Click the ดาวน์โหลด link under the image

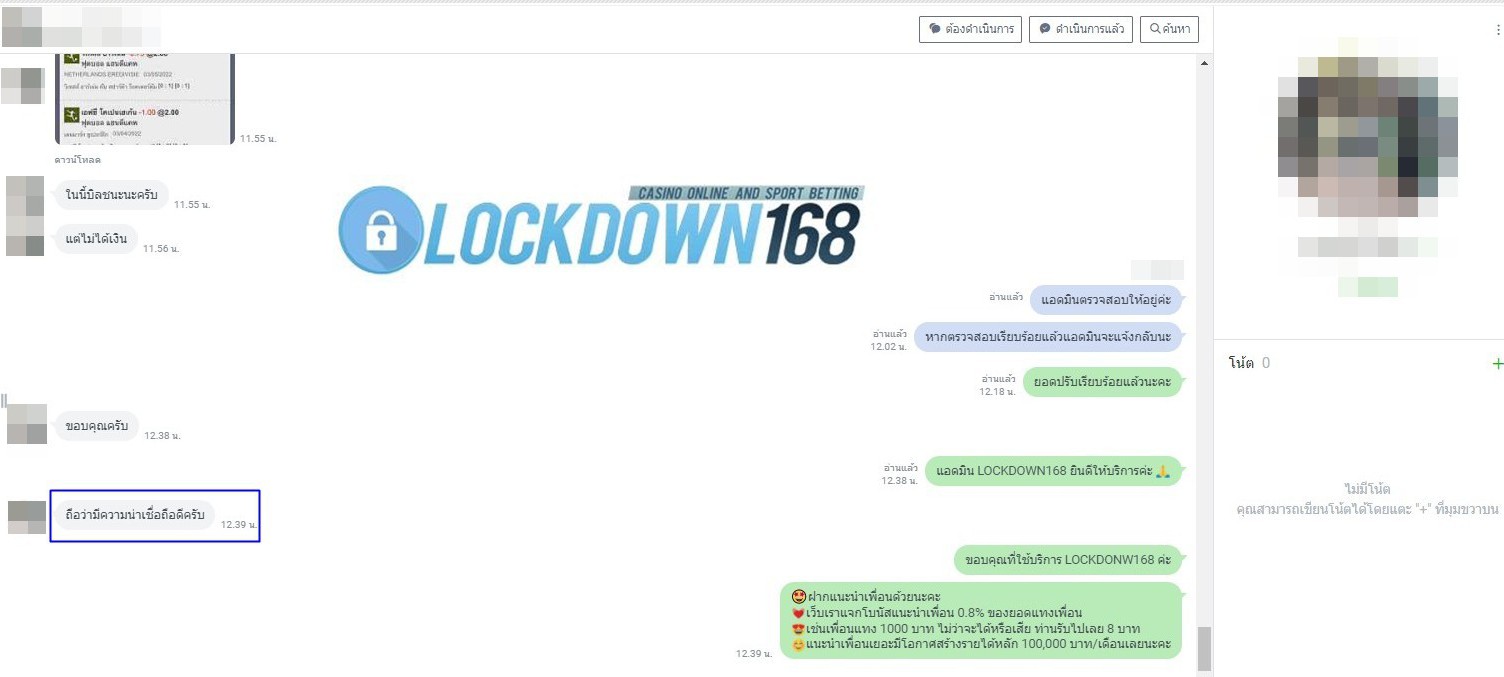[x=77, y=160]
